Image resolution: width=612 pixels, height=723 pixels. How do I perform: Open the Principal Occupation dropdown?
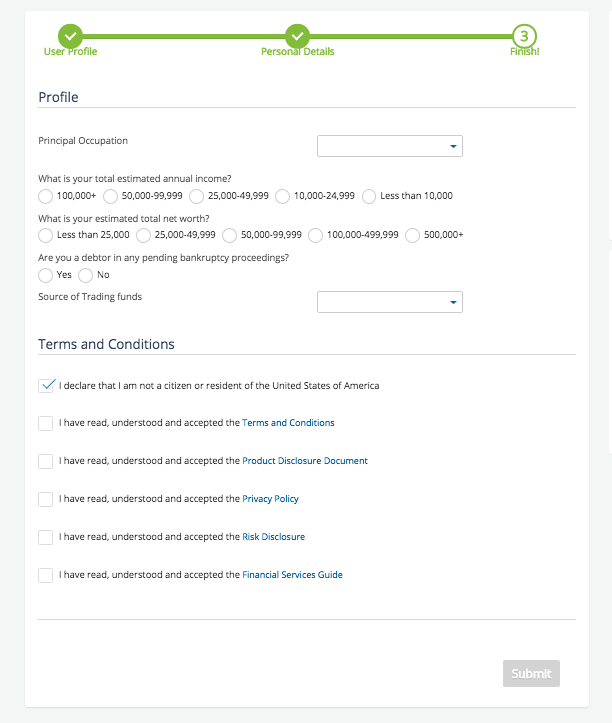(x=390, y=146)
